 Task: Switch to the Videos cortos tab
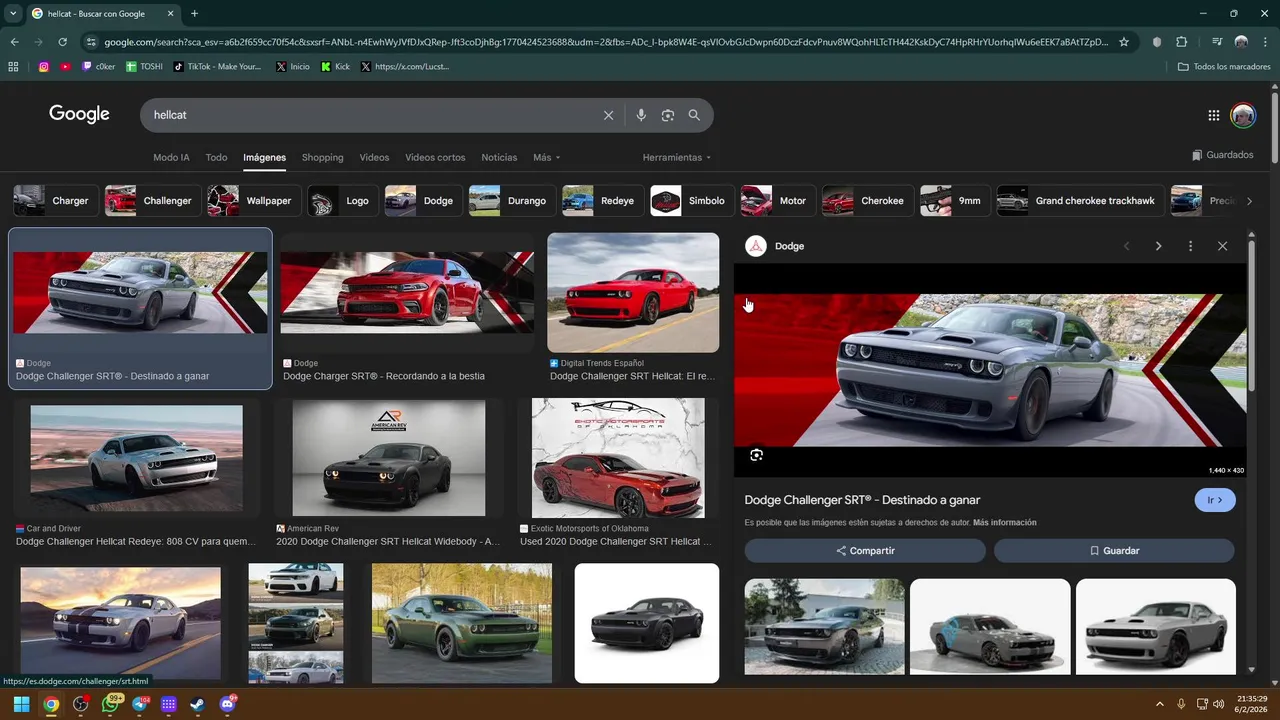[435, 158]
